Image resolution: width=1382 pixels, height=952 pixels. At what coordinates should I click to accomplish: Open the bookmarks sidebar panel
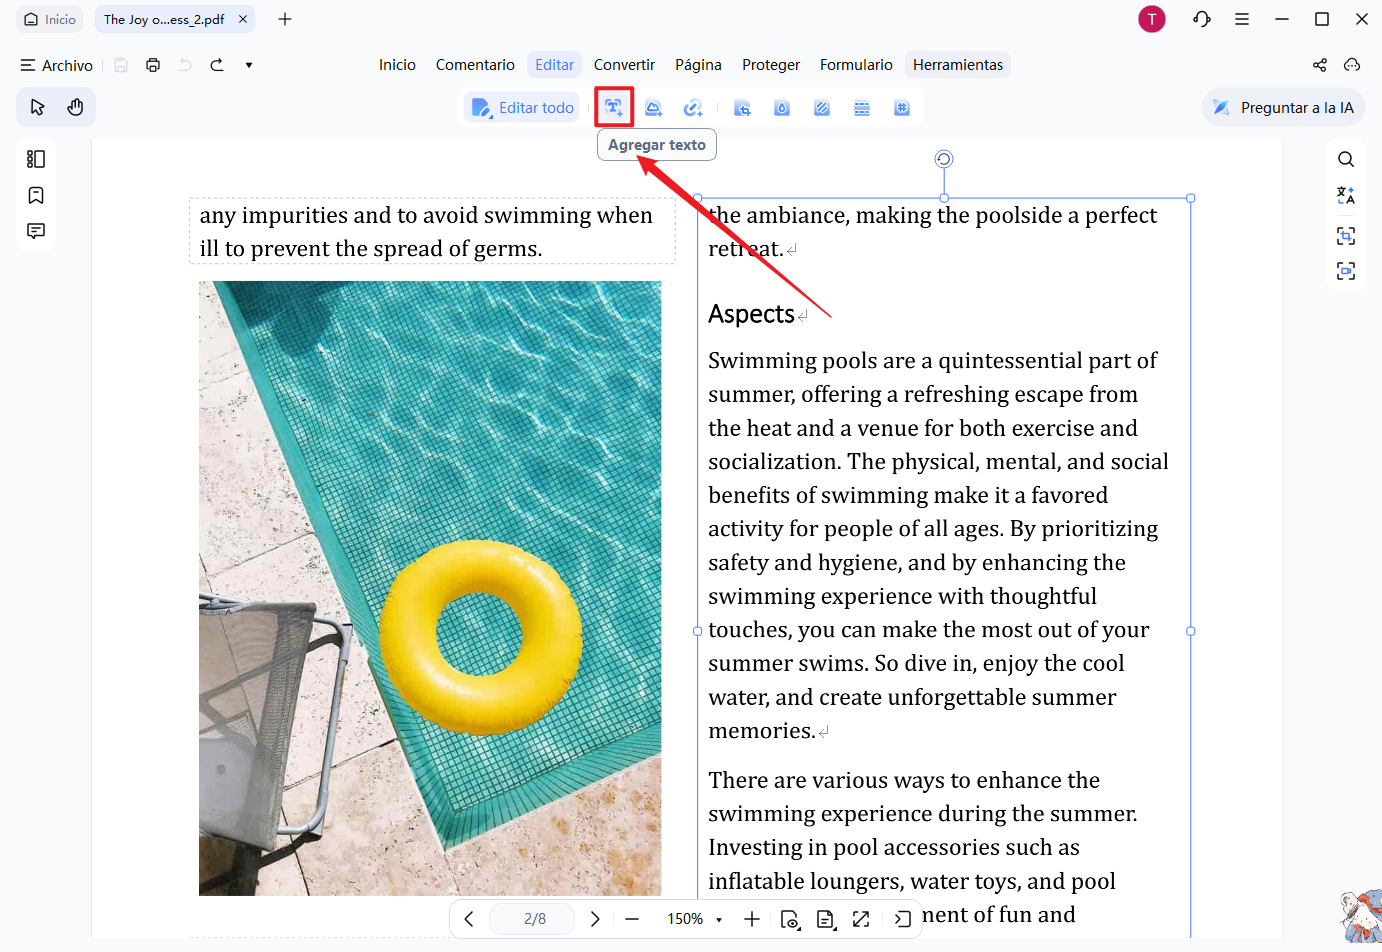36,195
